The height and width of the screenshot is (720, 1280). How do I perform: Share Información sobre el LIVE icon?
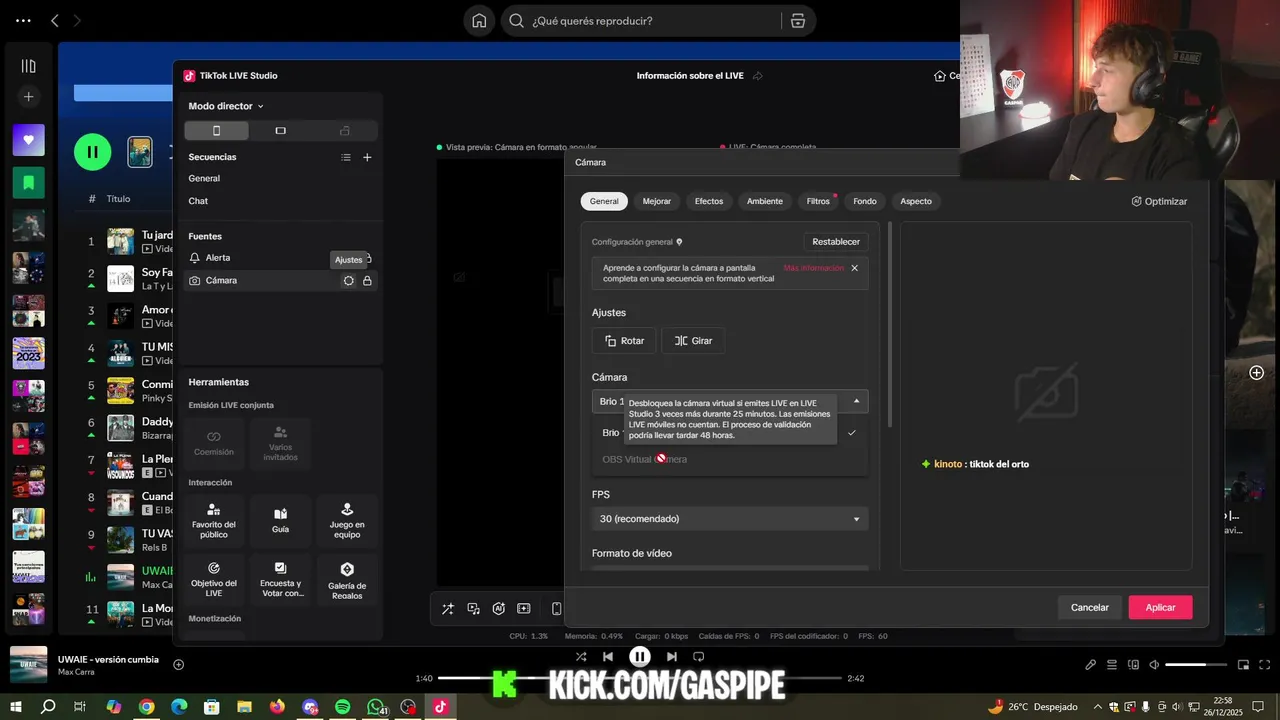click(757, 76)
